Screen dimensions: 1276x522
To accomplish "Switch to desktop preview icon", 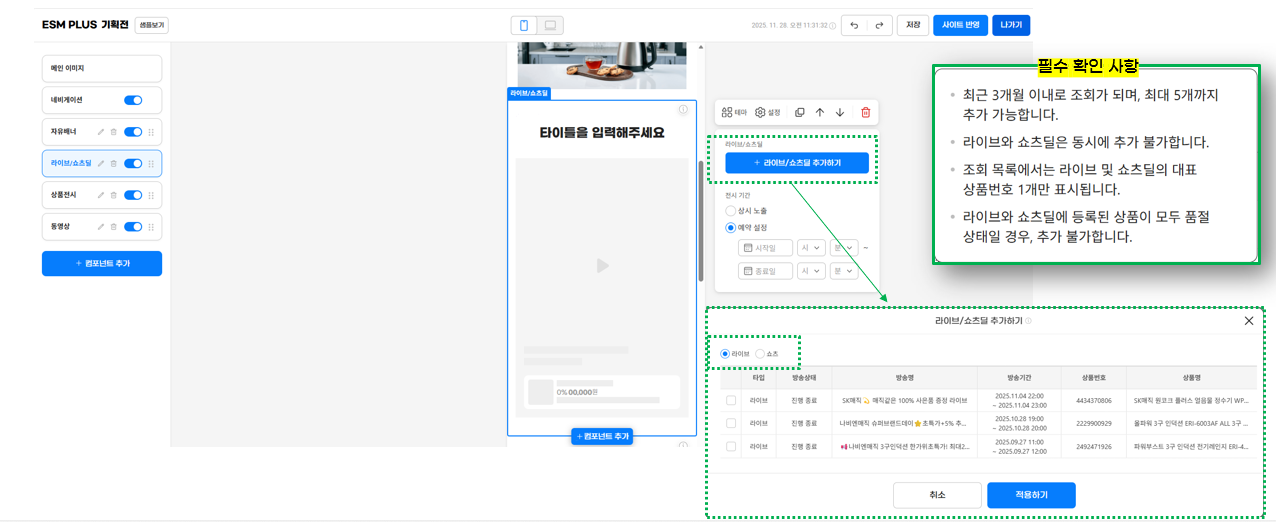I will click(x=551, y=25).
